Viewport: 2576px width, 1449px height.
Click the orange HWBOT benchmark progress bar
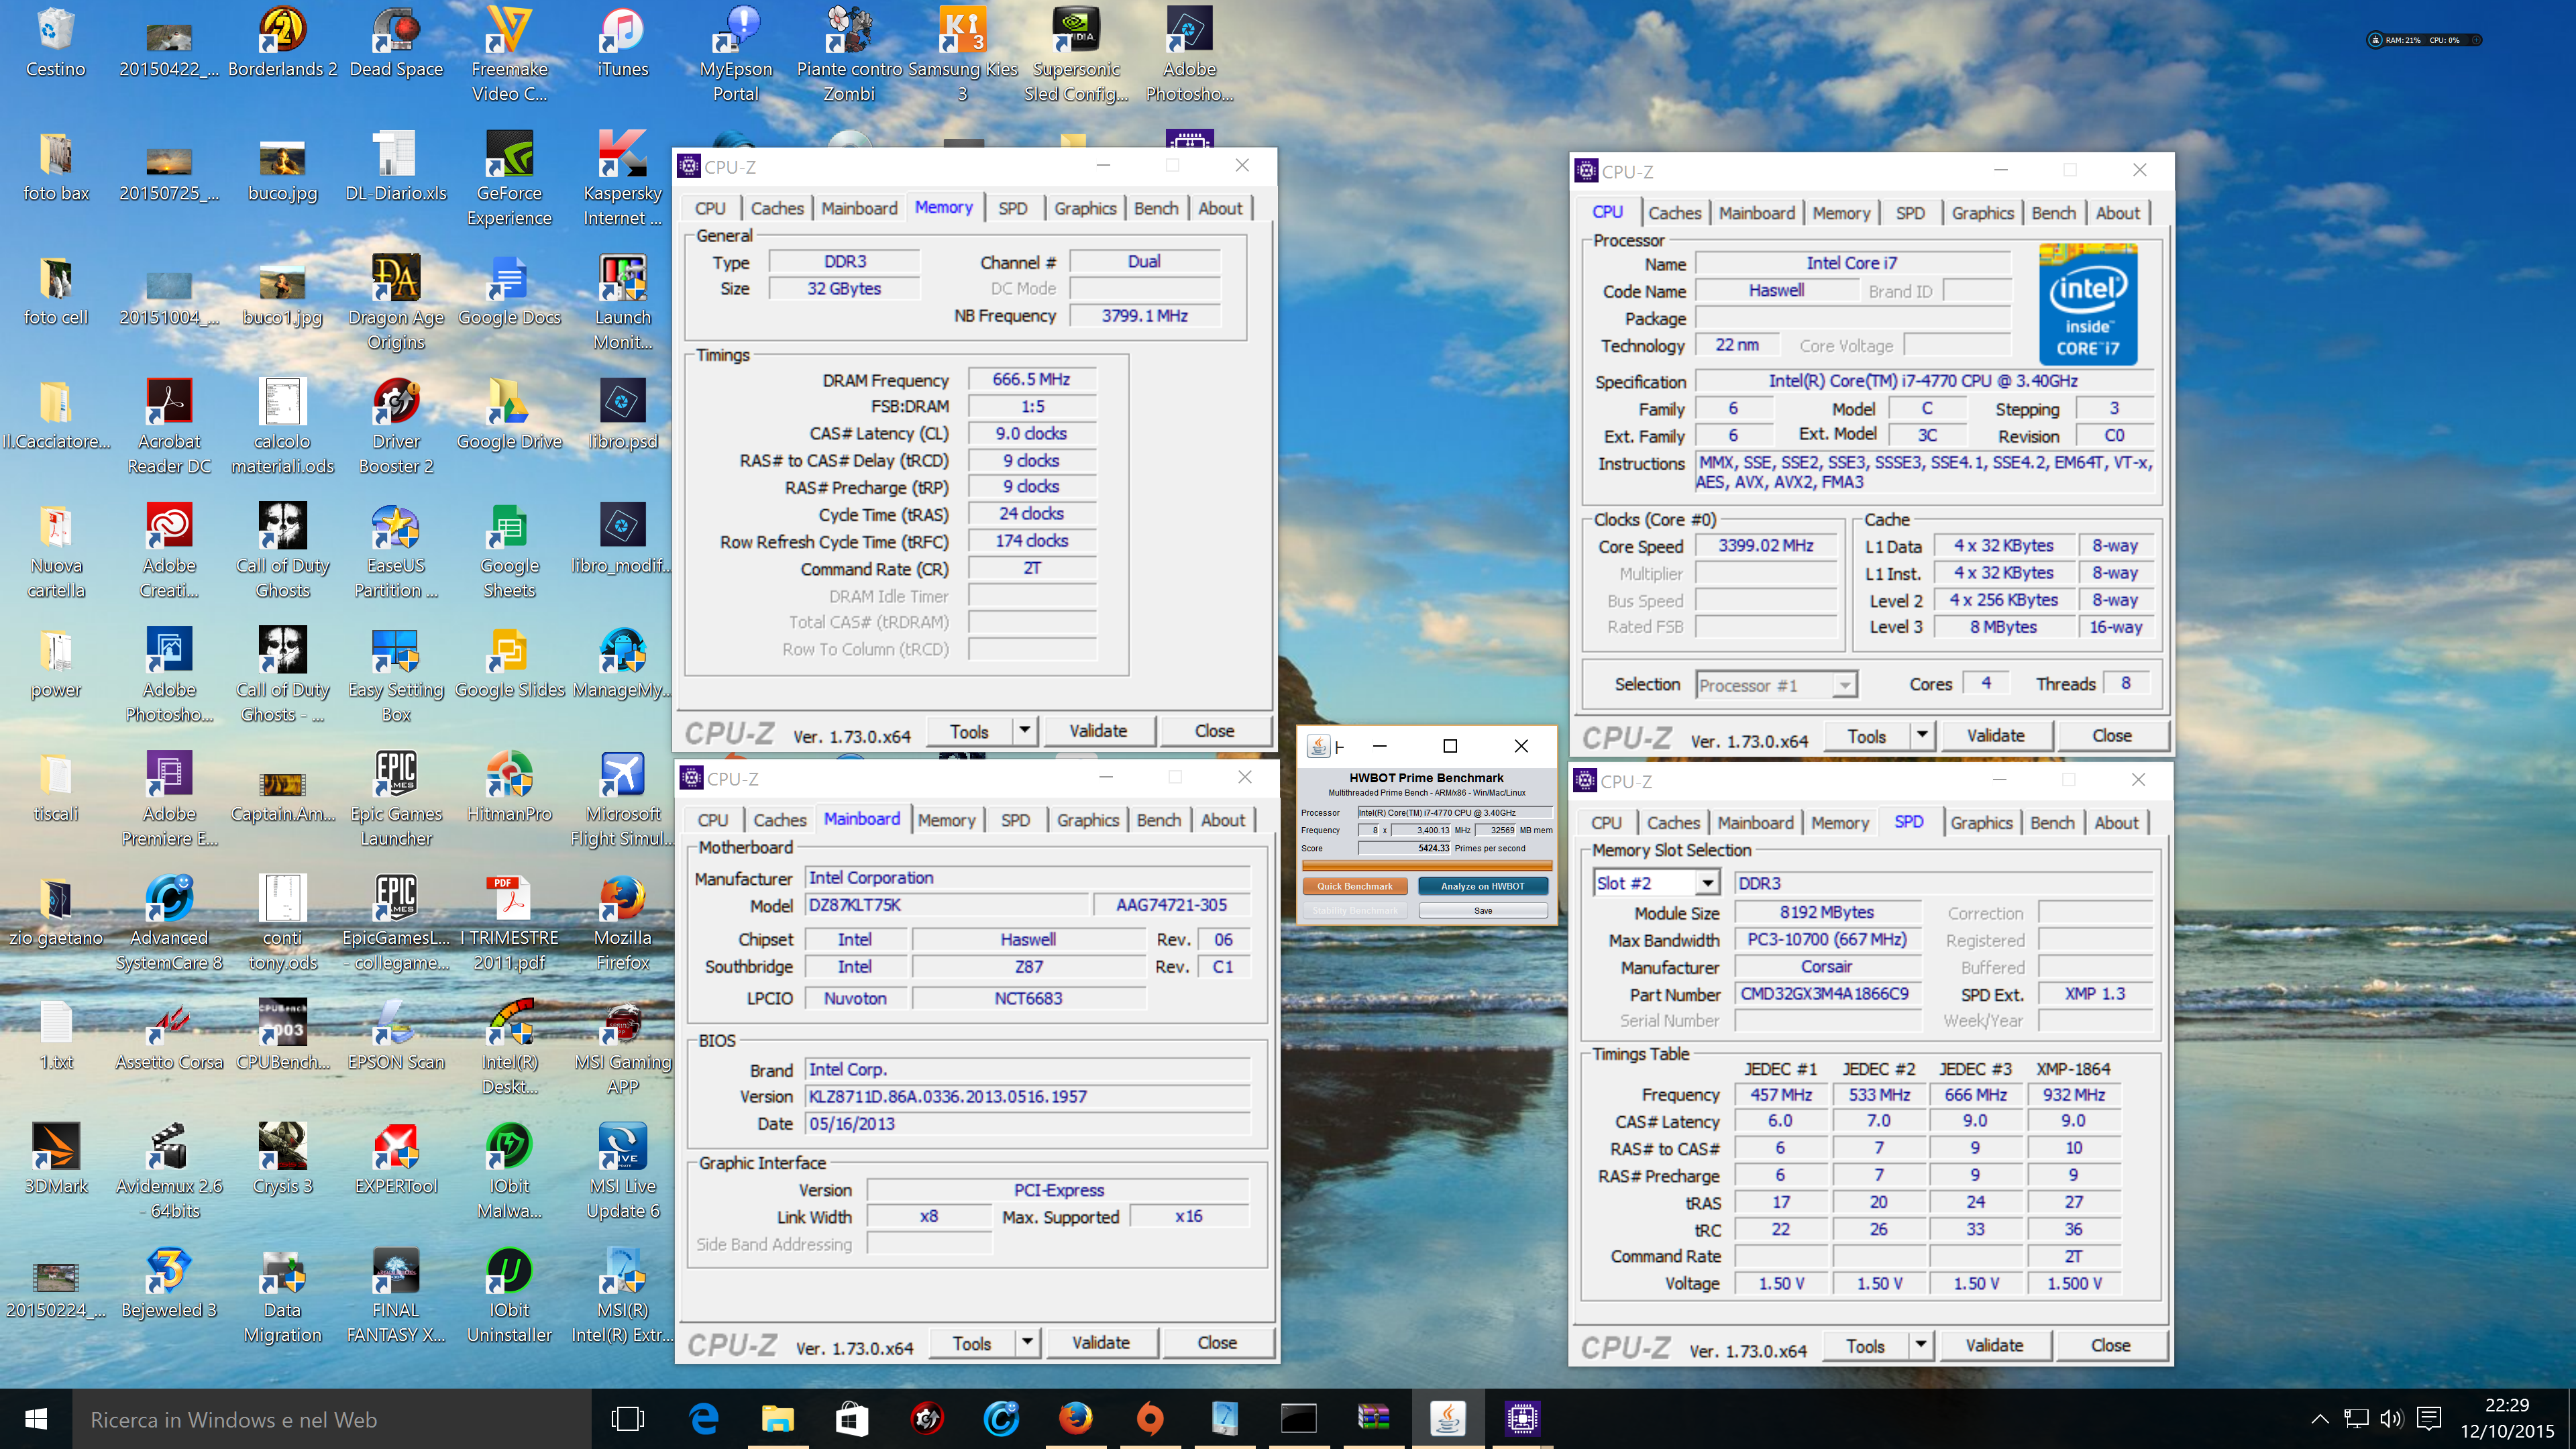click(x=1427, y=866)
